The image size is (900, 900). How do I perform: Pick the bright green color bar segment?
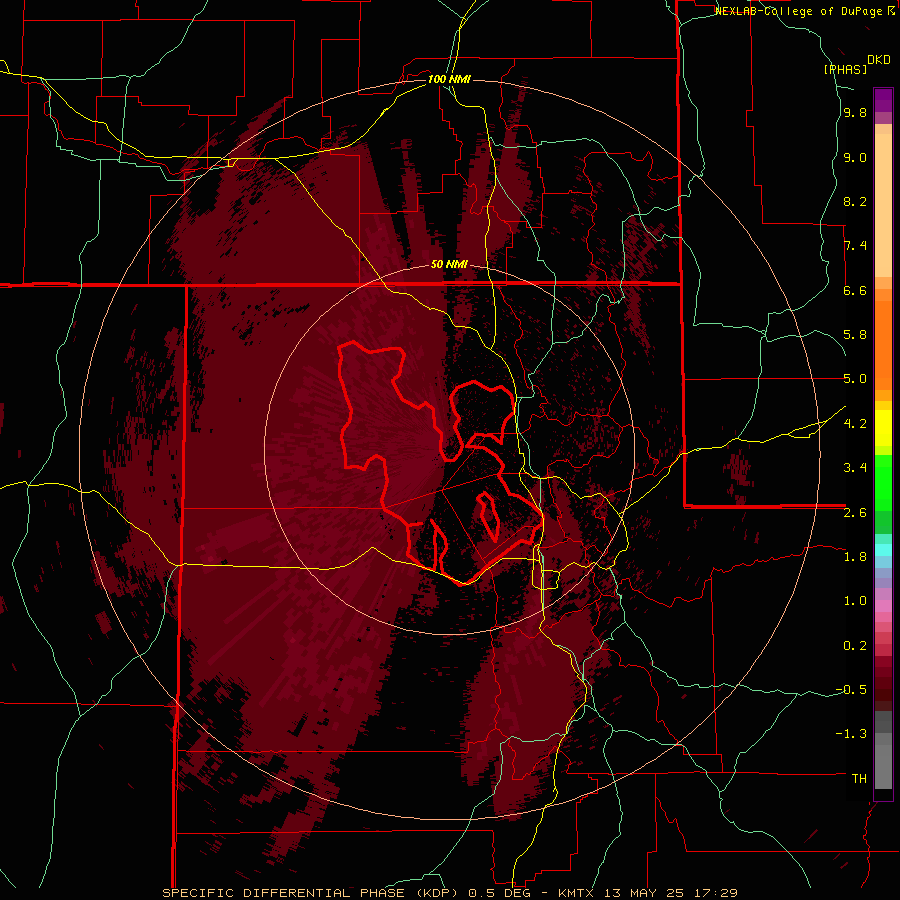pos(883,483)
